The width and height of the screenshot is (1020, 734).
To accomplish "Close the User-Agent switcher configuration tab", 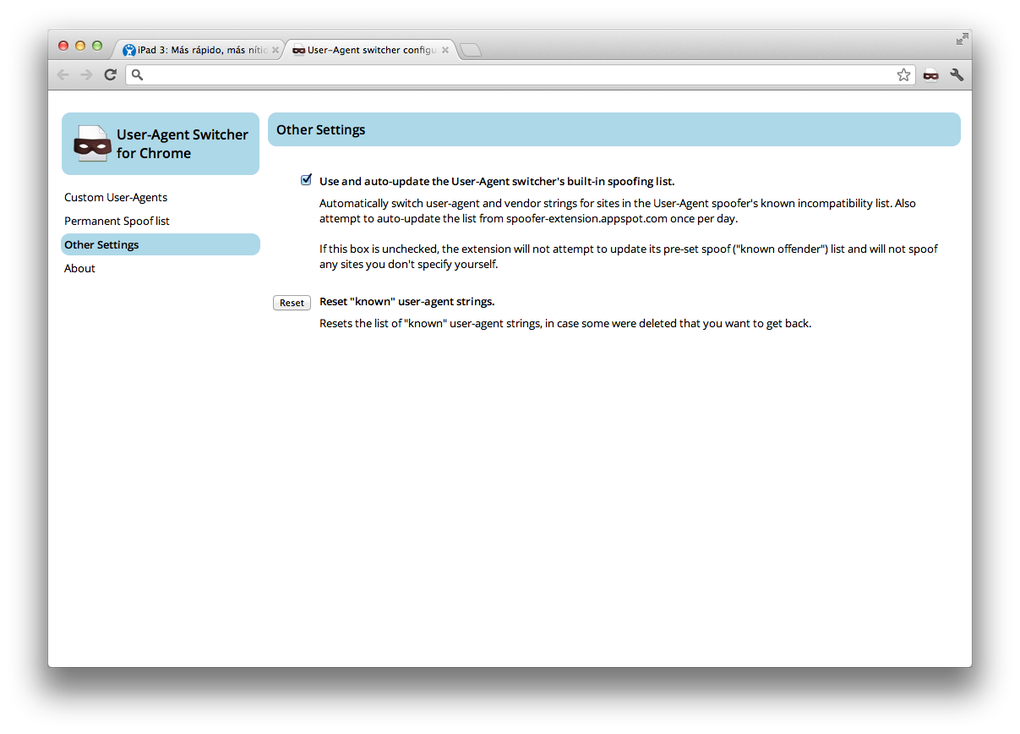I will [x=445, y=50].
